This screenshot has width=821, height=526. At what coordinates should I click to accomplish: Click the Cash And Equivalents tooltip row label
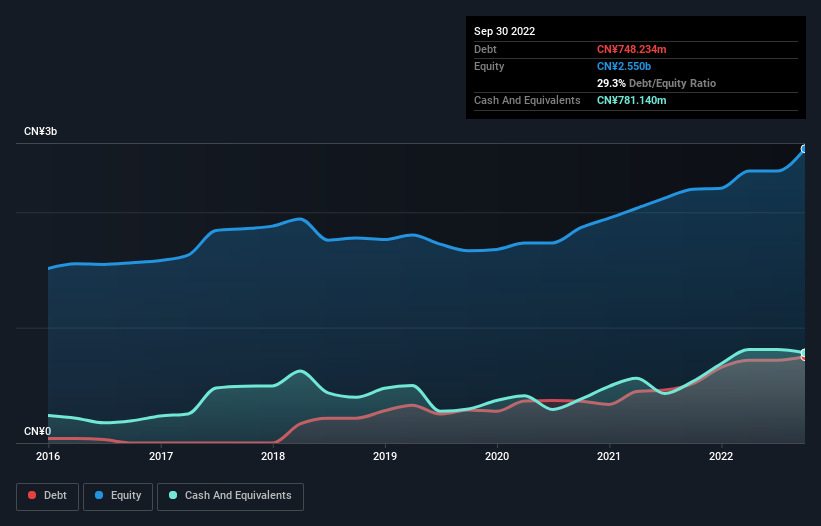click(x=527, y=100)
